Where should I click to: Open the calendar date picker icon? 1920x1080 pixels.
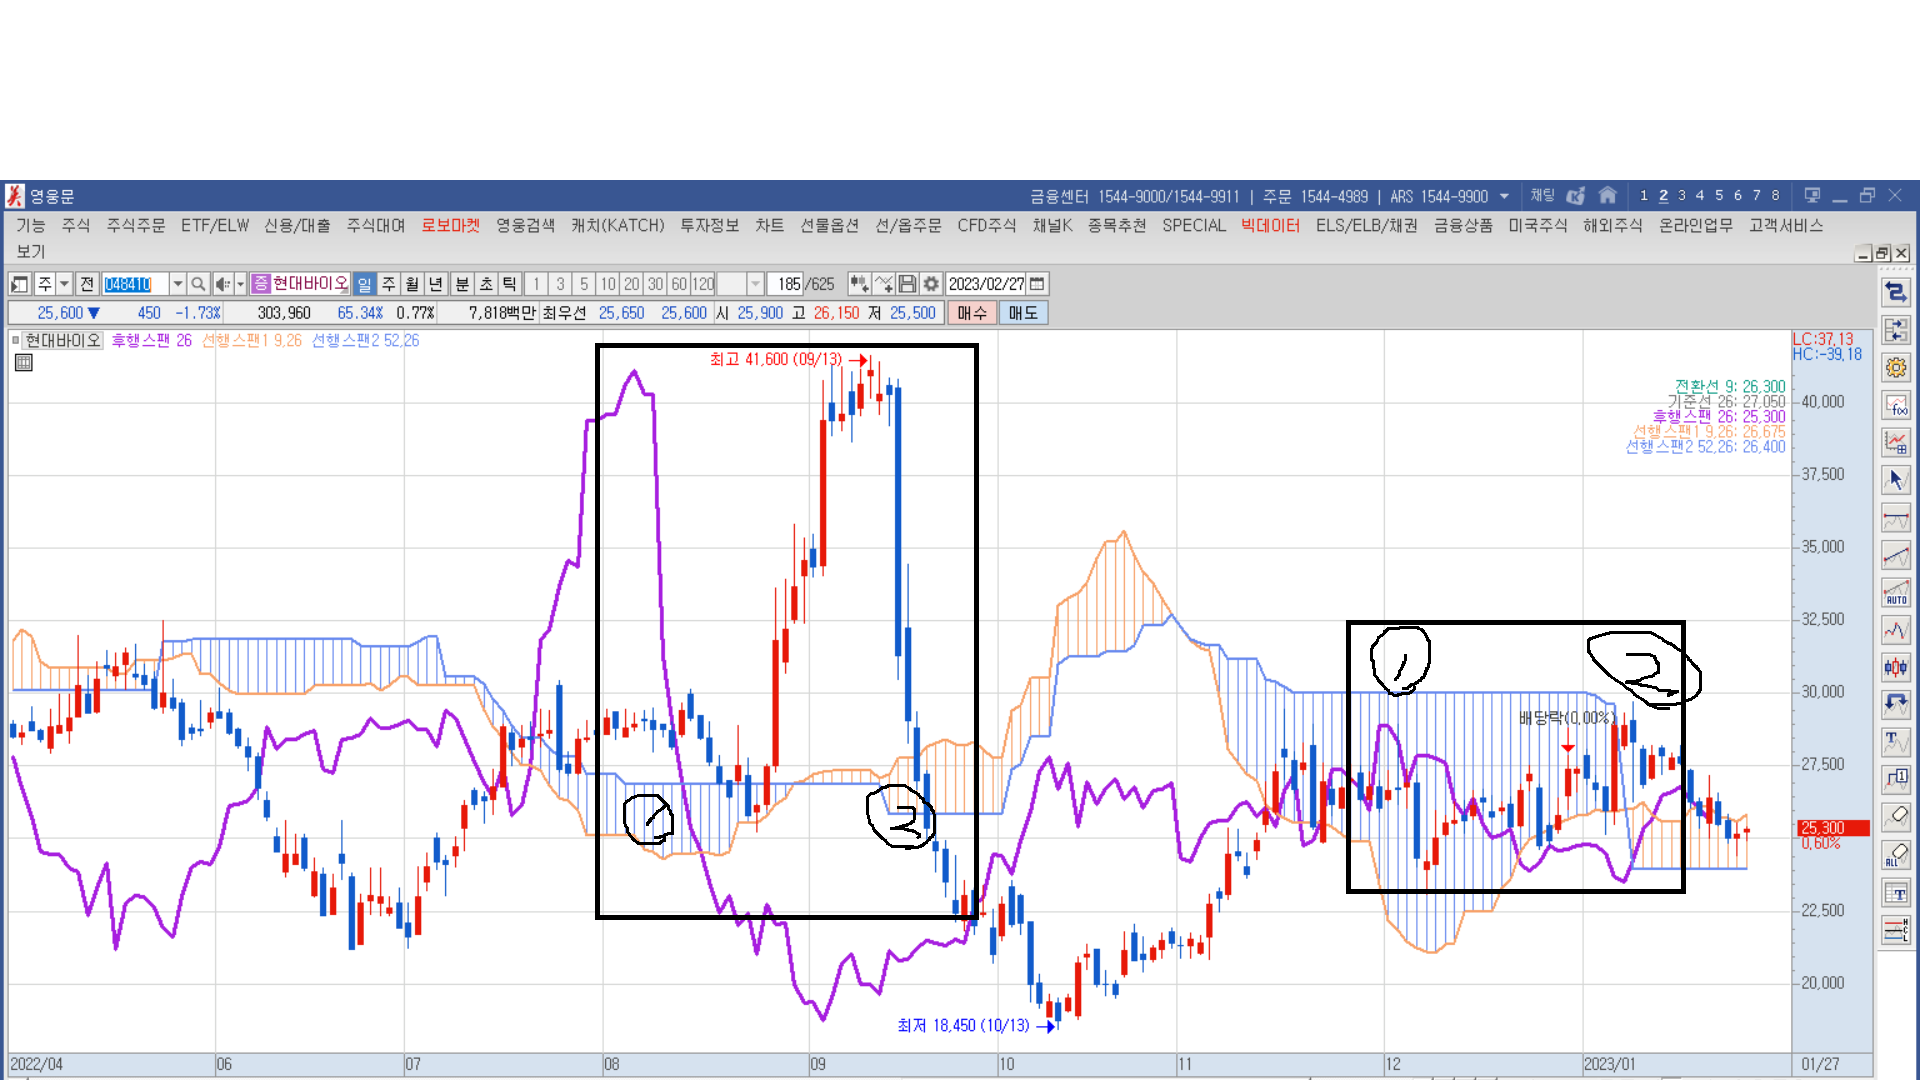1037,284
